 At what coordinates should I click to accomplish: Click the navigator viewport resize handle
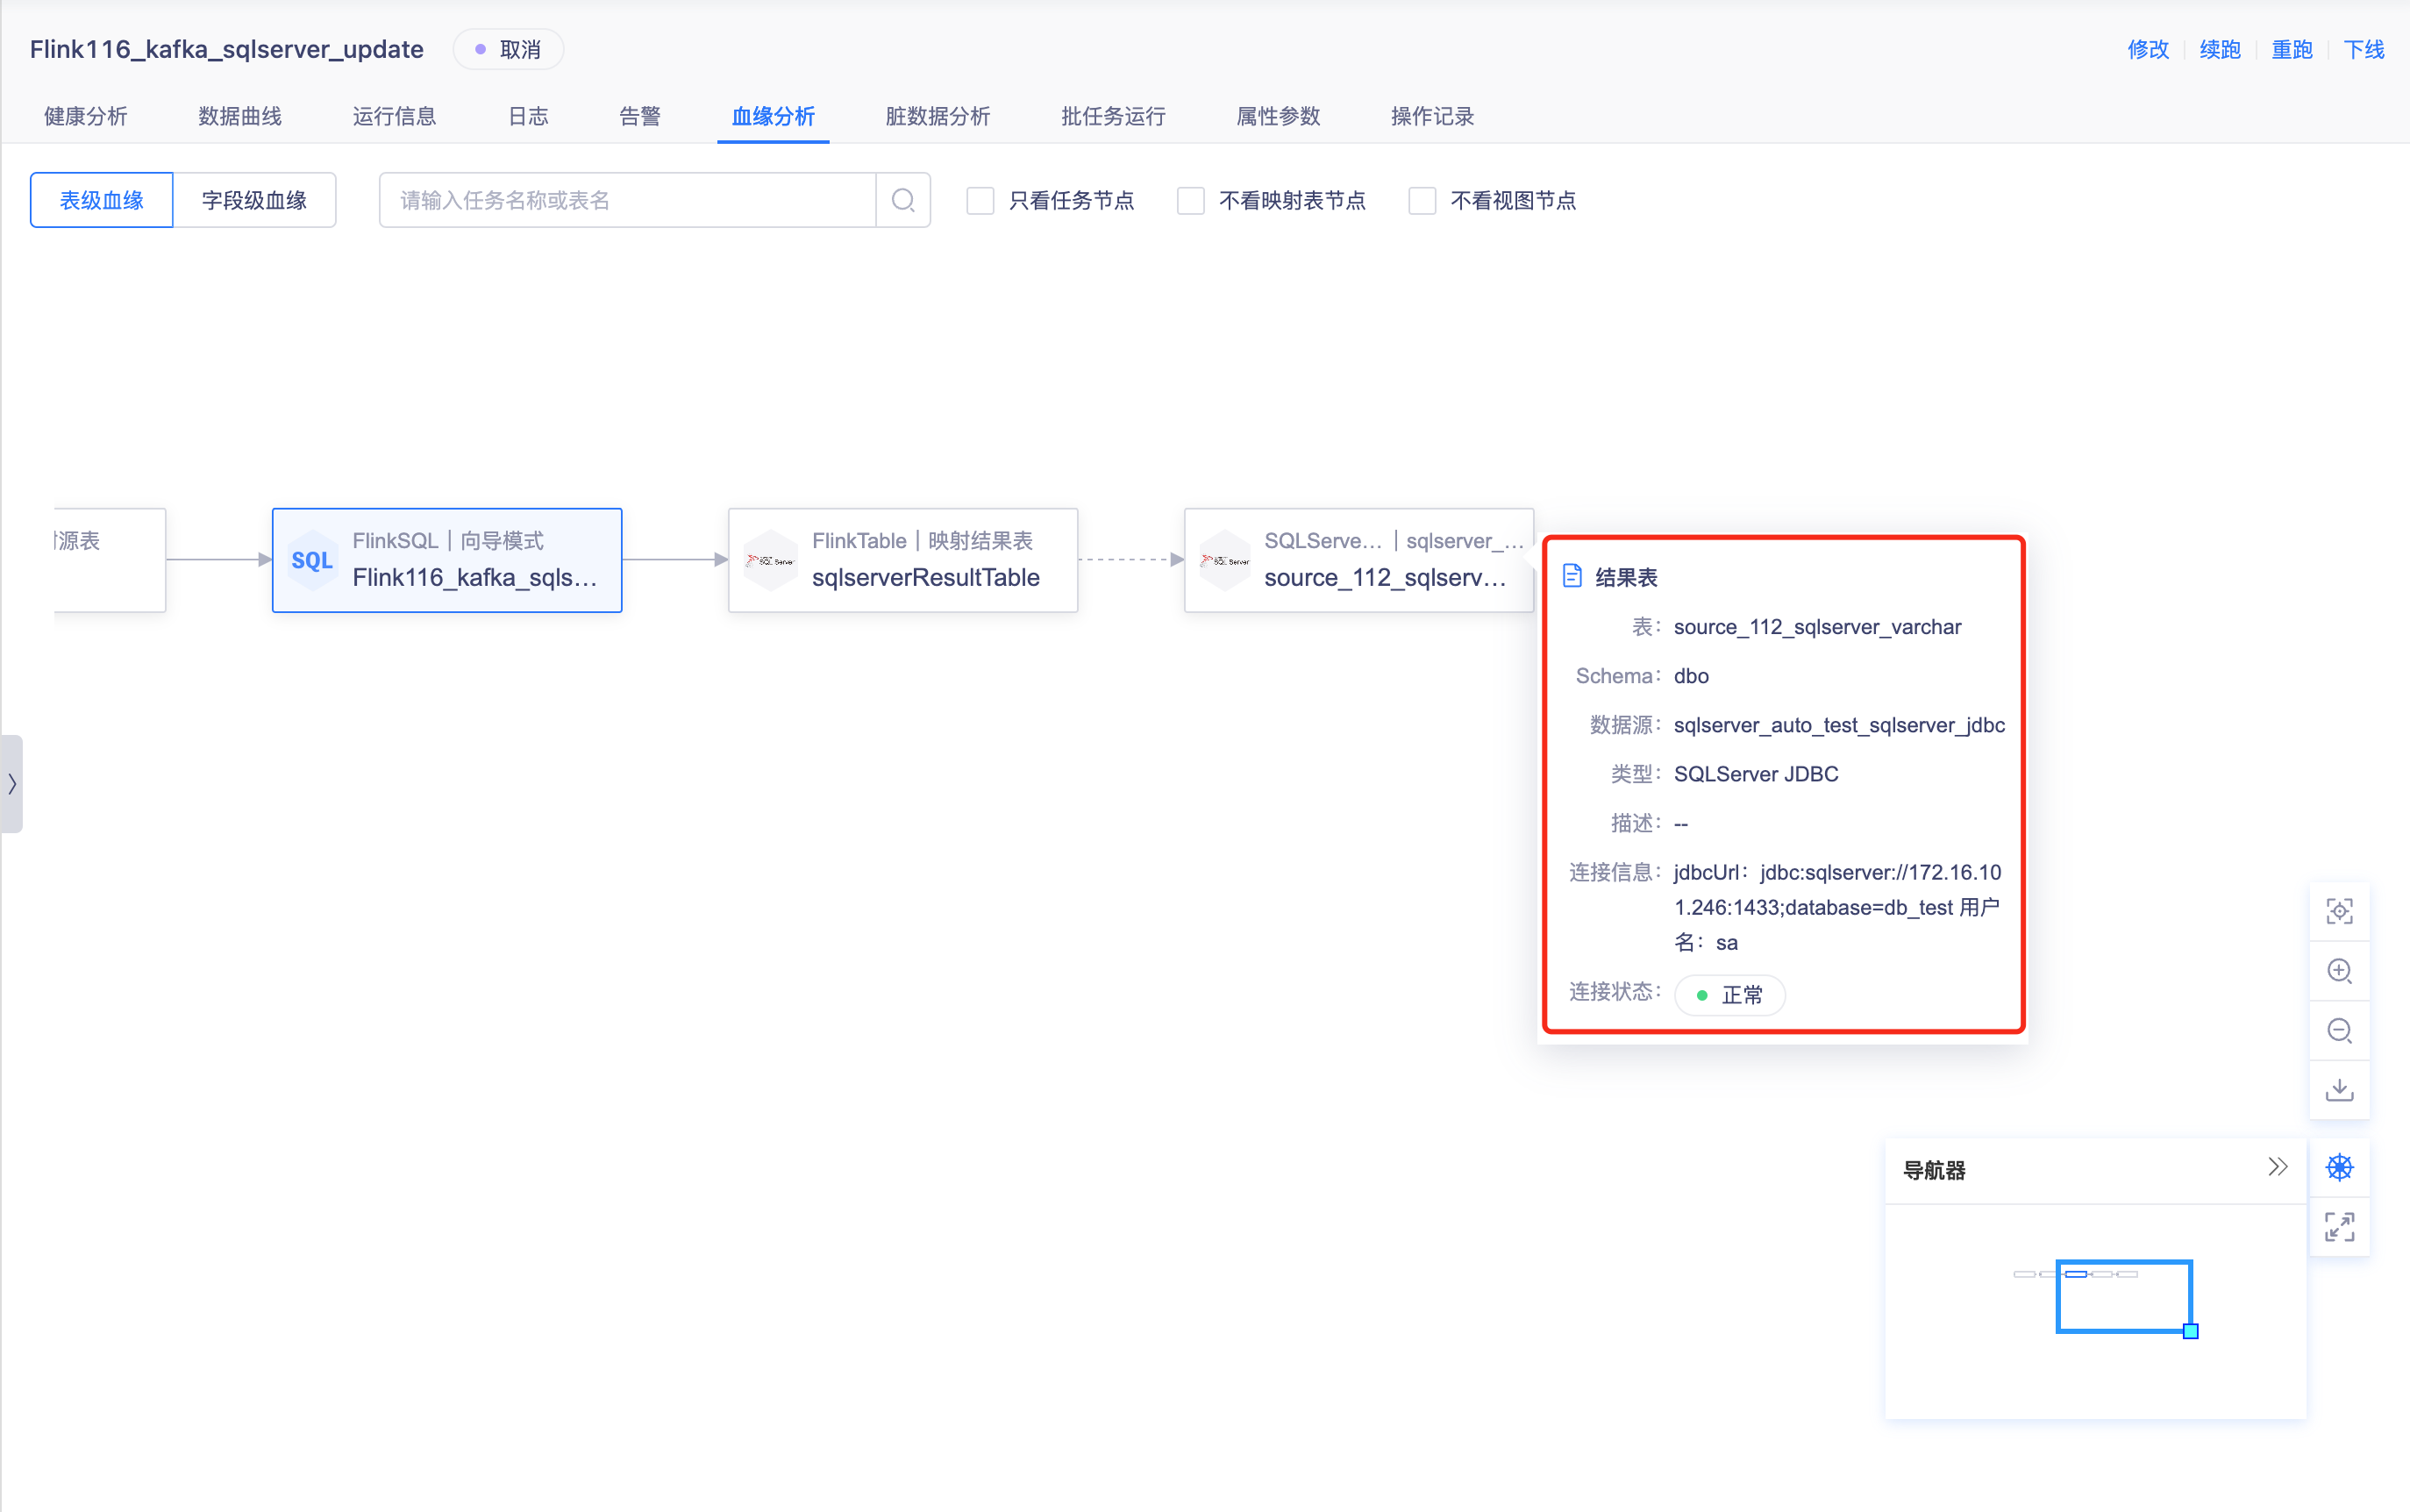2190,1331
